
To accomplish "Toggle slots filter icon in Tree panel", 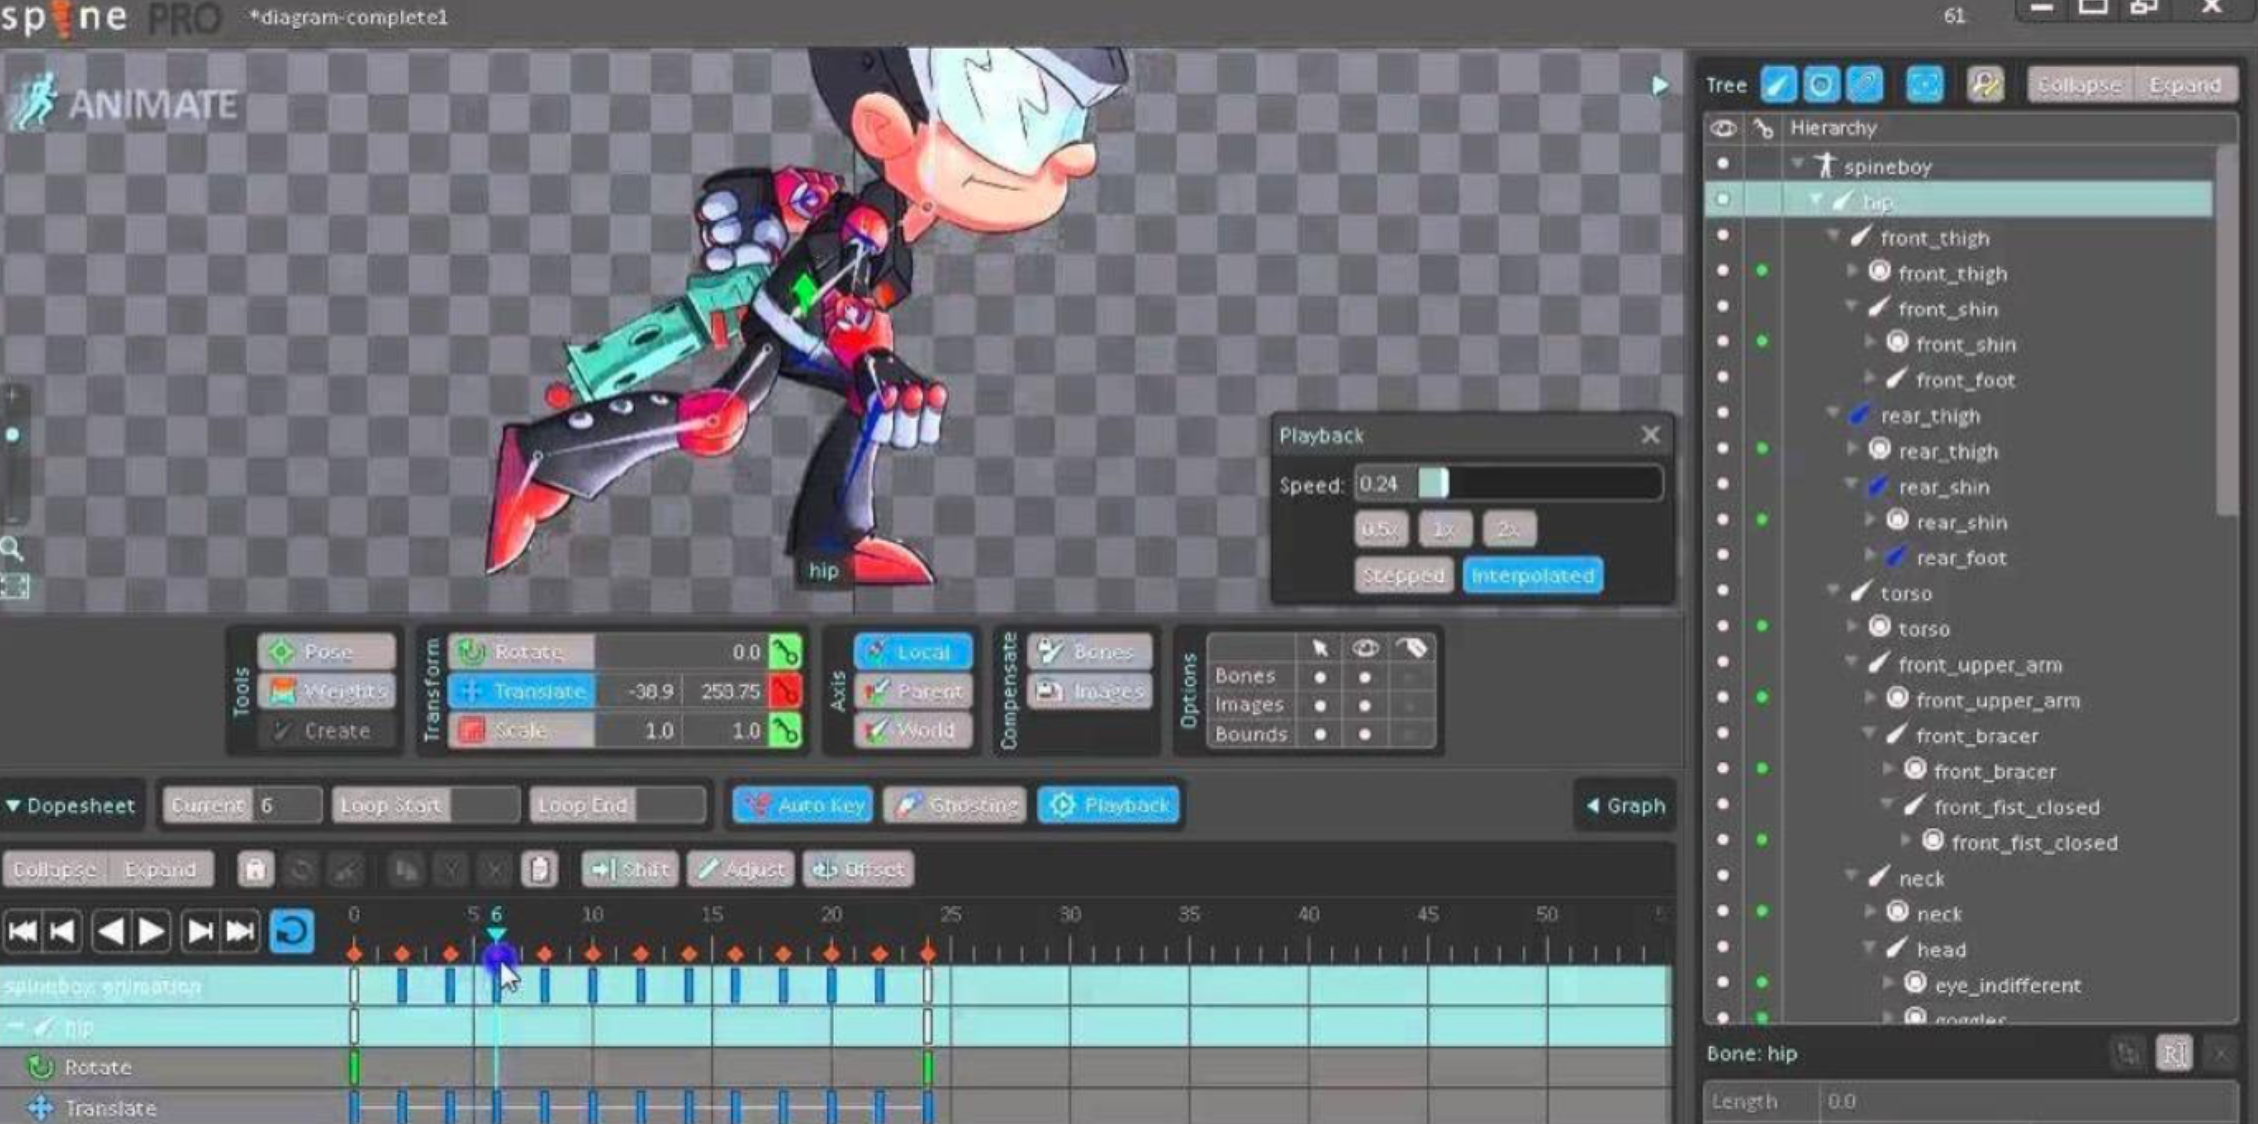I will (x=1821, y=85).
